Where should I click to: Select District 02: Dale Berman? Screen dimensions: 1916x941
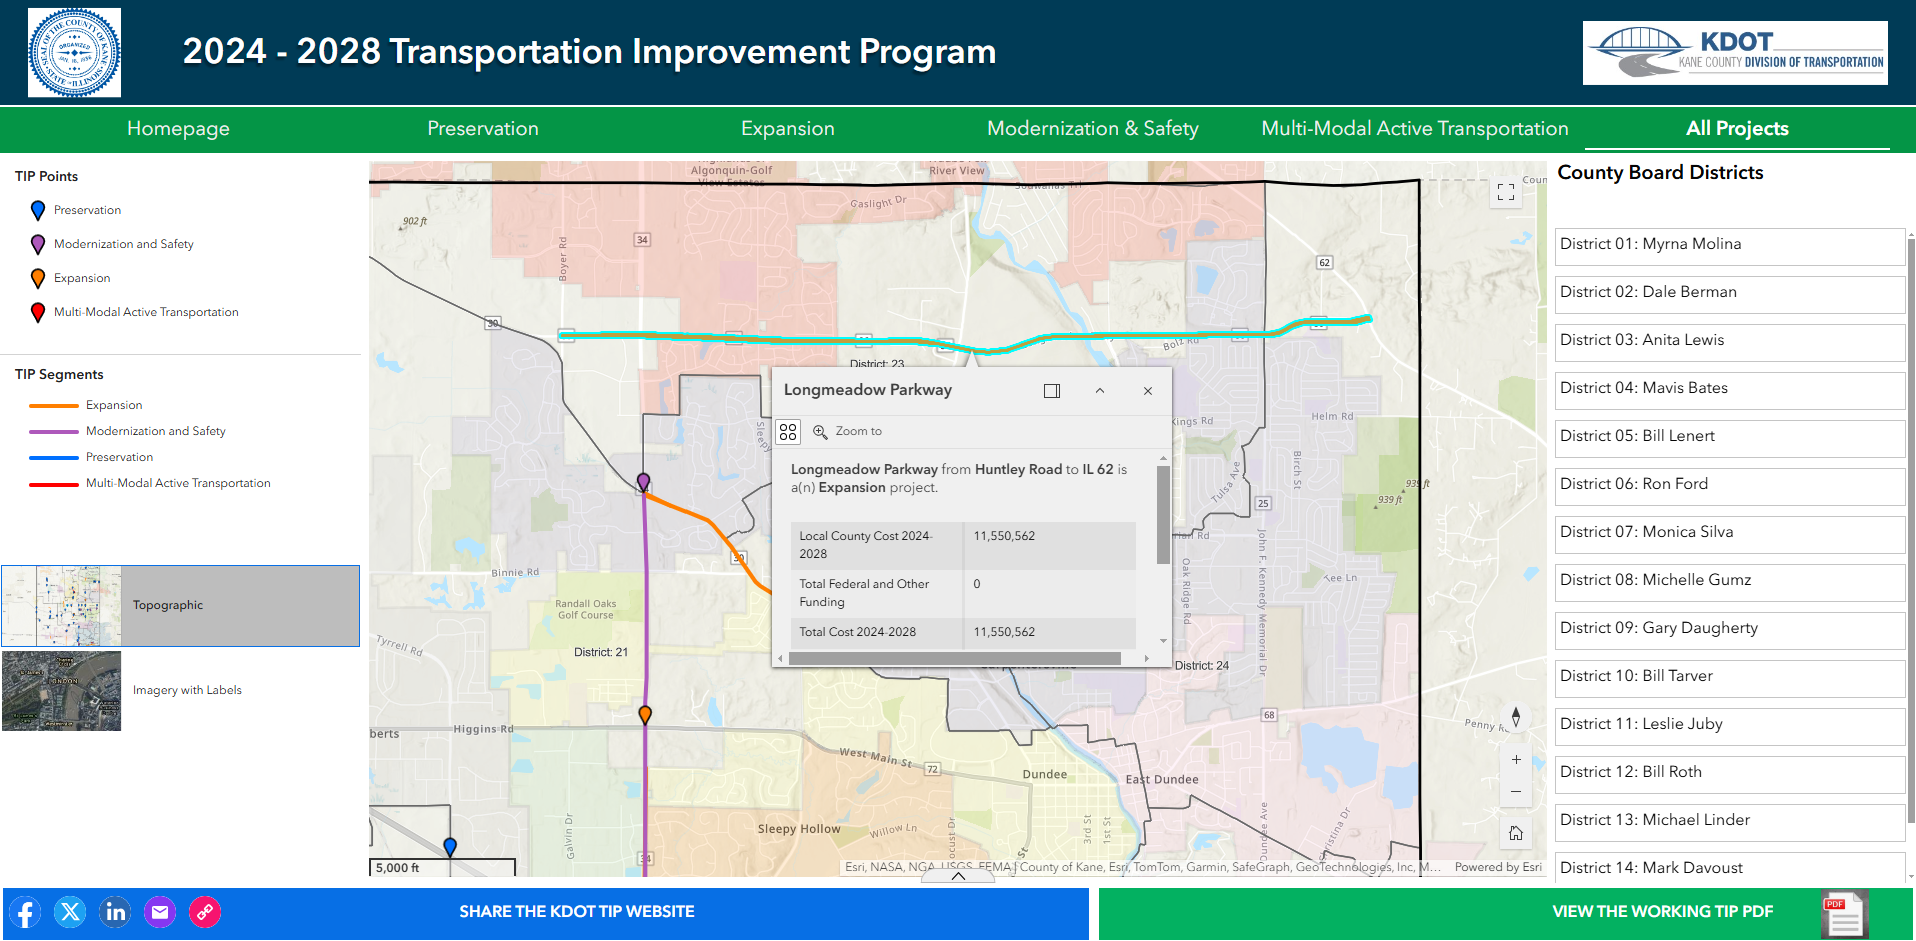pos(1729,294)
